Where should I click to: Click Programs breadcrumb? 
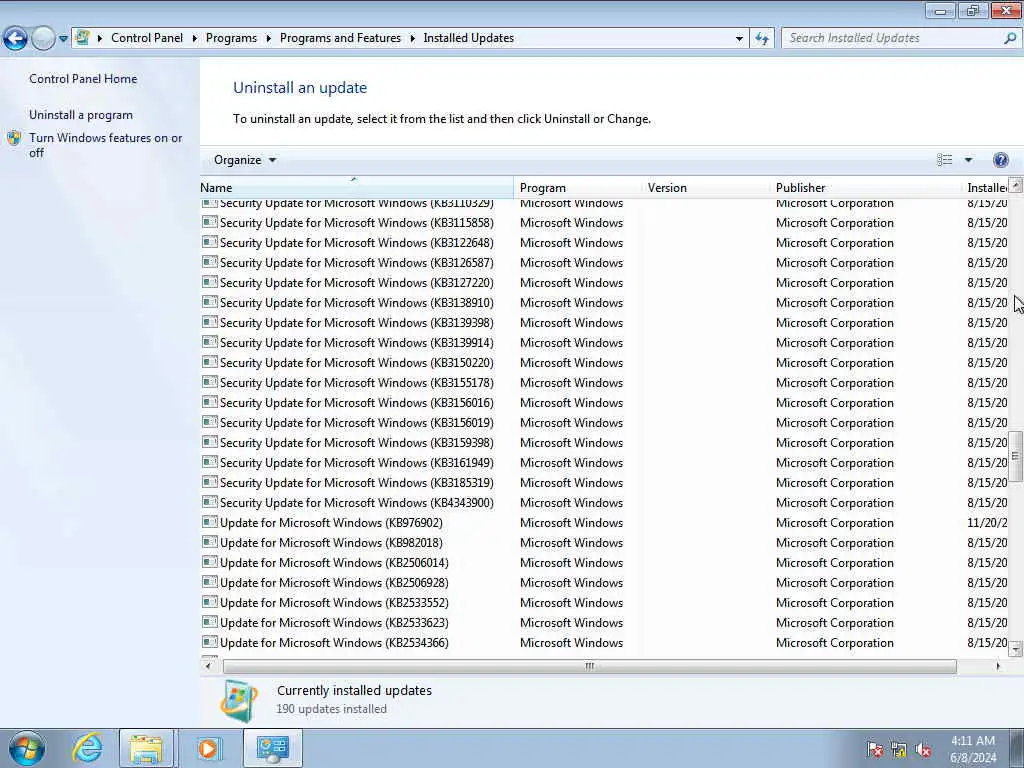point(231,38)
